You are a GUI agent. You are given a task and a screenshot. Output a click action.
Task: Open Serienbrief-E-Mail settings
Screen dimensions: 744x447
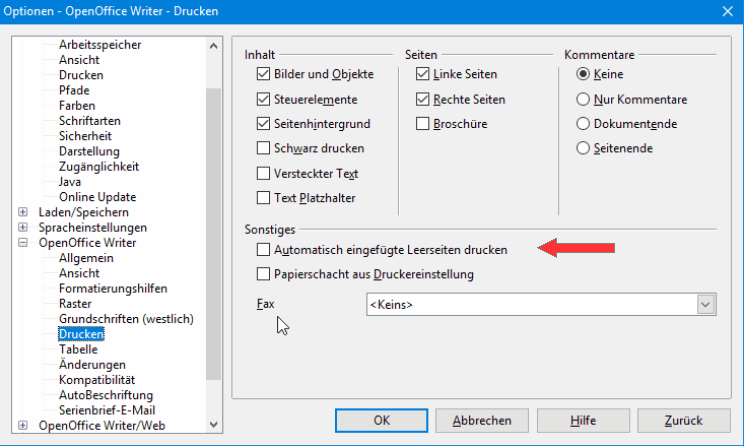107,410
